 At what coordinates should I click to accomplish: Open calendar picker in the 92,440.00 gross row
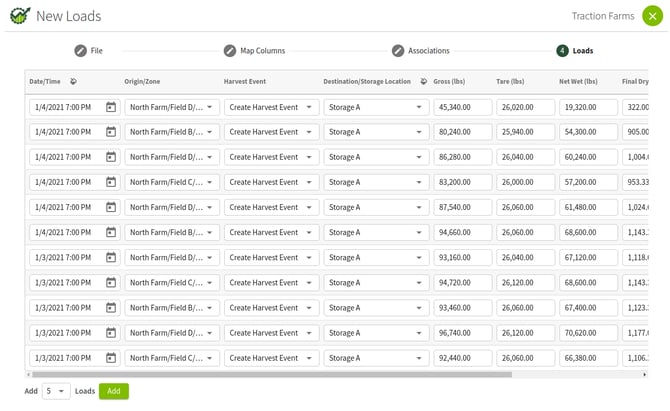pyautogui.click(x=110, y=358)
